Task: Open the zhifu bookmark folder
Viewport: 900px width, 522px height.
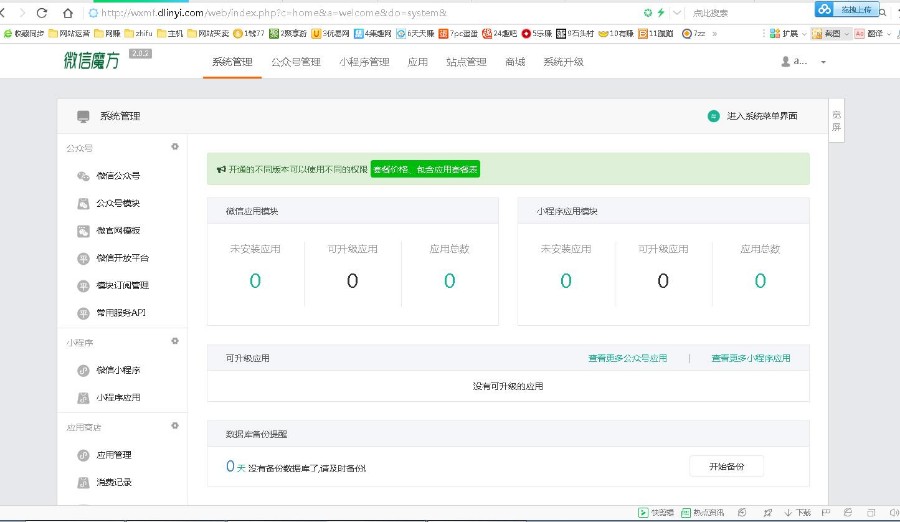Action: click(138, 33)
